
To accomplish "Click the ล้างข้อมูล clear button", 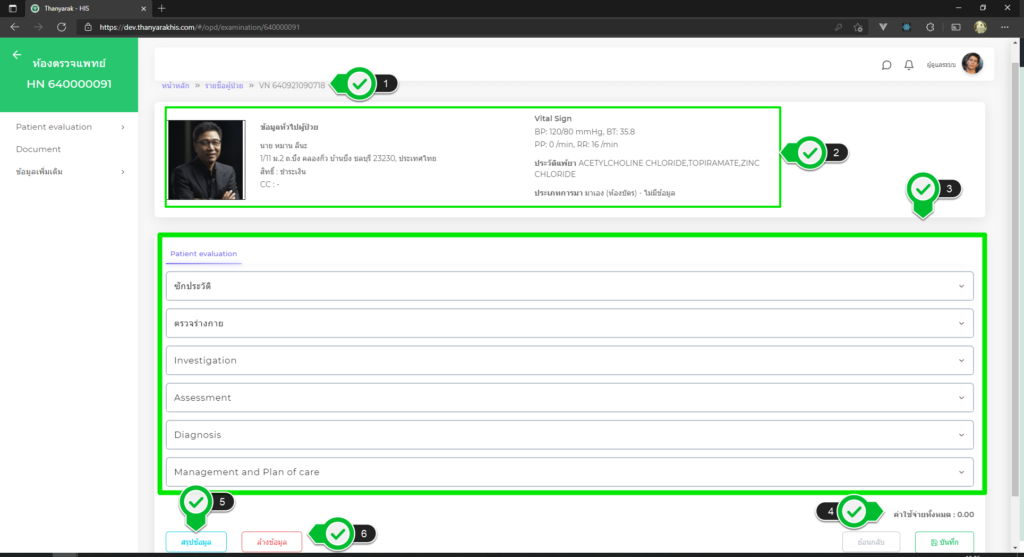I will pos(271,542).
